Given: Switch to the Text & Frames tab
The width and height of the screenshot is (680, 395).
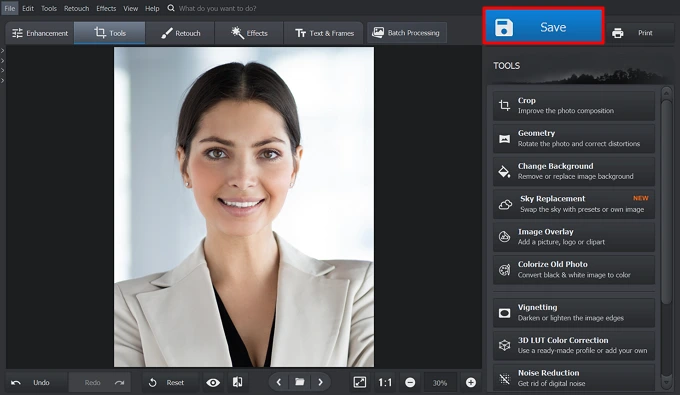Looking at the screenshot, I should coord(324,33).
